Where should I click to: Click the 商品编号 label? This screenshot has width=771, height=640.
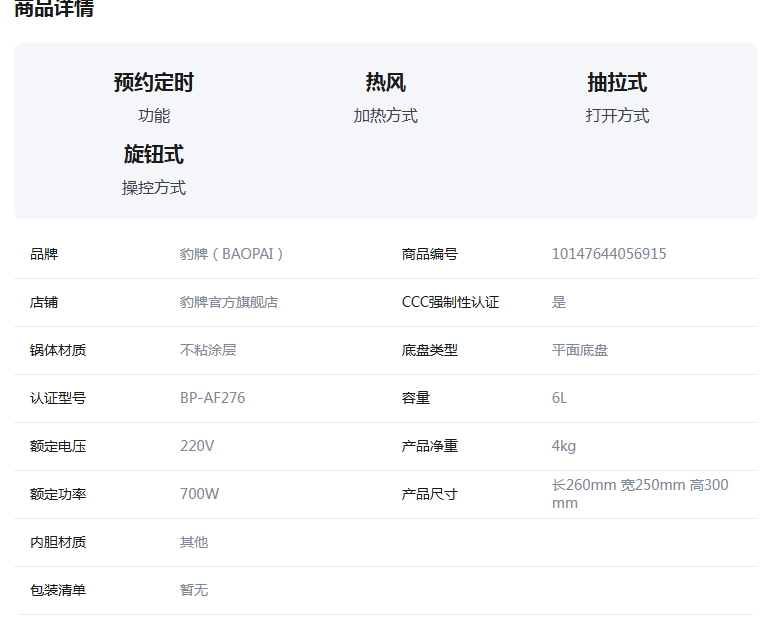point(430,254)
